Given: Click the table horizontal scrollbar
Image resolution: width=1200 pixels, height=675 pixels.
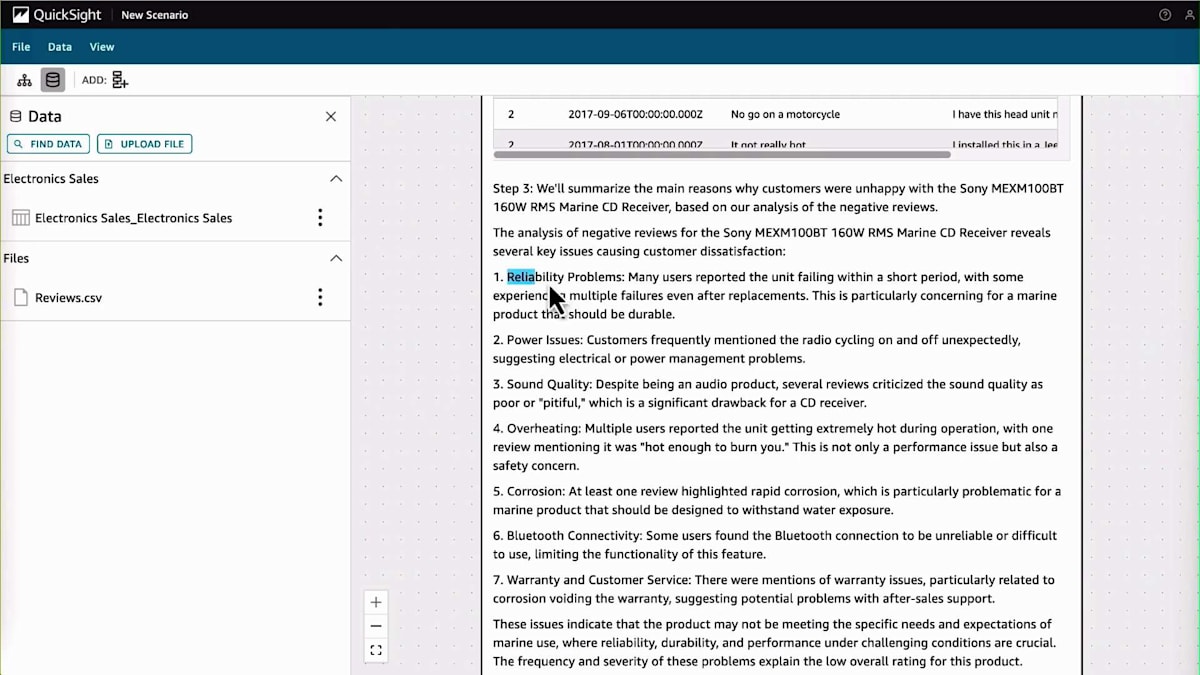Looking at the screenshot, I should [x=722, y=154].
